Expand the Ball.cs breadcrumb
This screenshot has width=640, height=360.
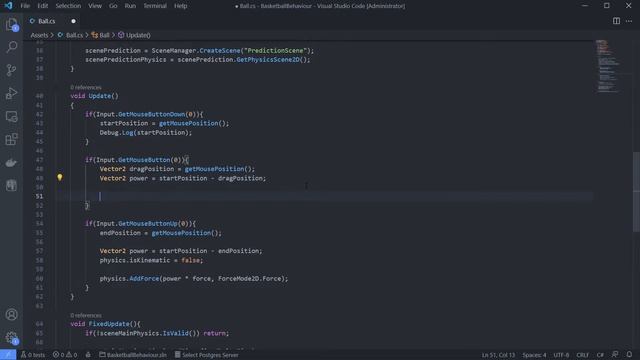coord(70,35)
